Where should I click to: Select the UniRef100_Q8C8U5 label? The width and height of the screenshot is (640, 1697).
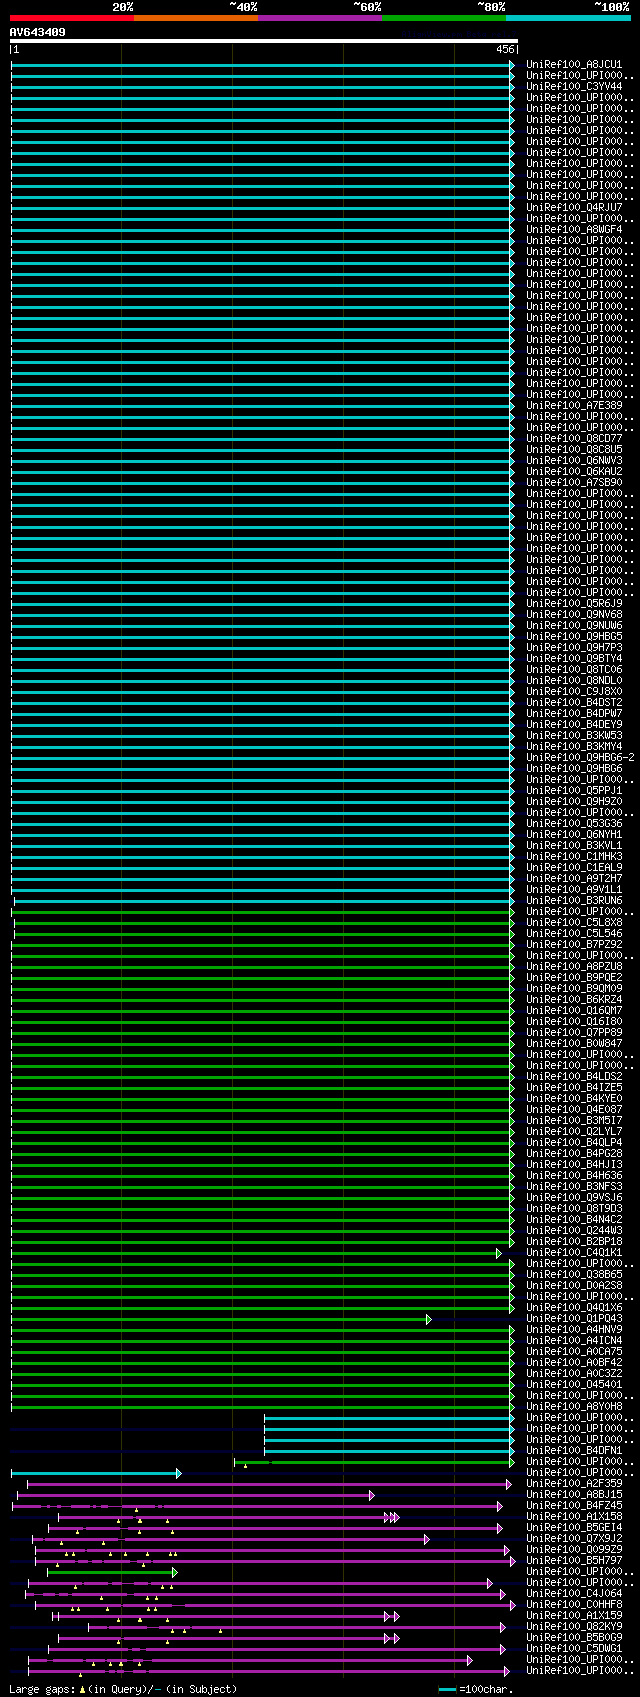point(574,450)
